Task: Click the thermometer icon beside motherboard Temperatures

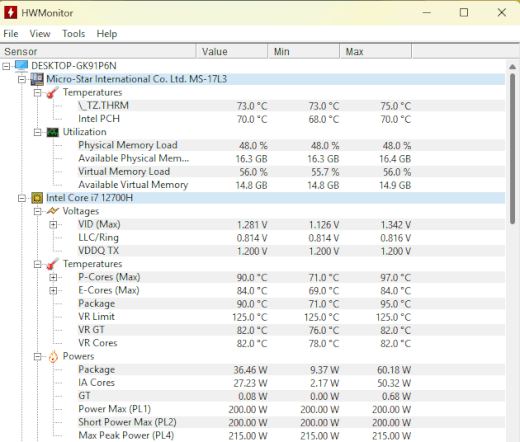Action: (52, 92)
